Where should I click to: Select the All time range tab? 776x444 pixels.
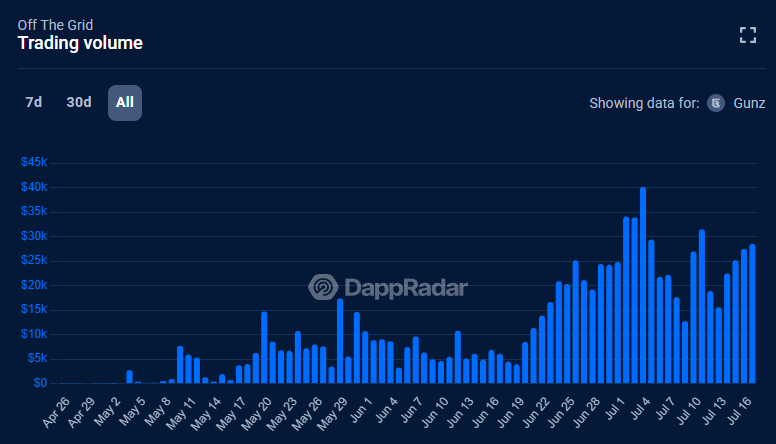coord(125,103)
